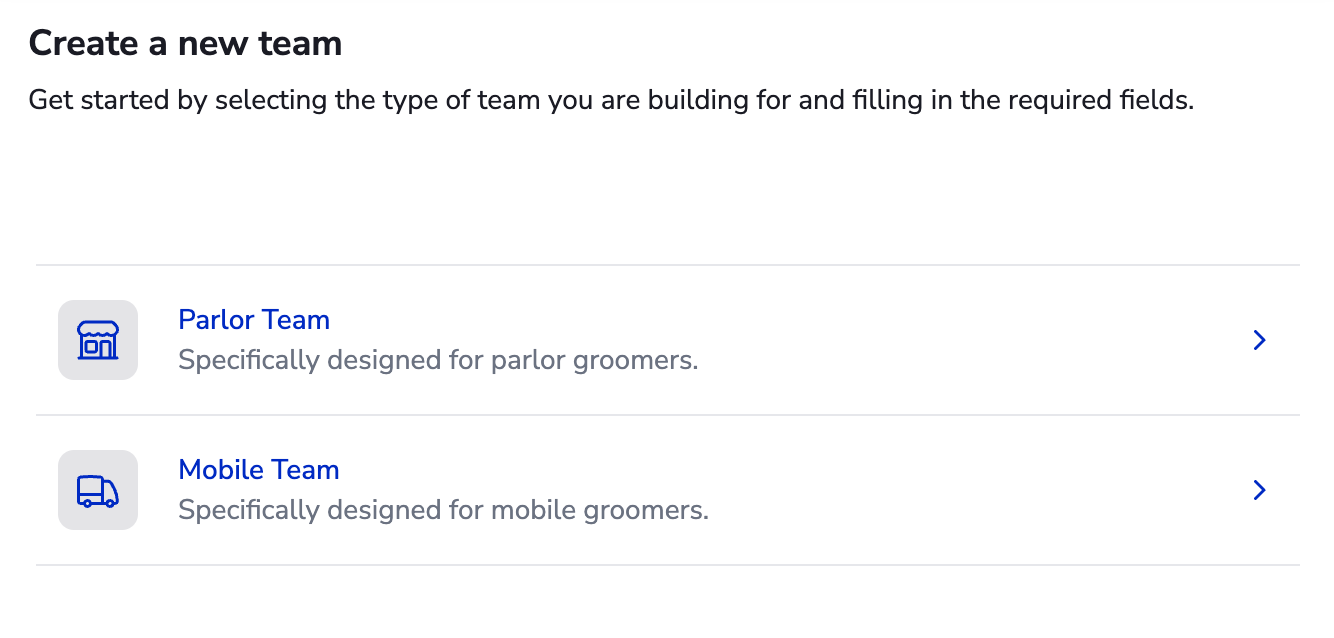Select the Mobile Team title link

259,470
